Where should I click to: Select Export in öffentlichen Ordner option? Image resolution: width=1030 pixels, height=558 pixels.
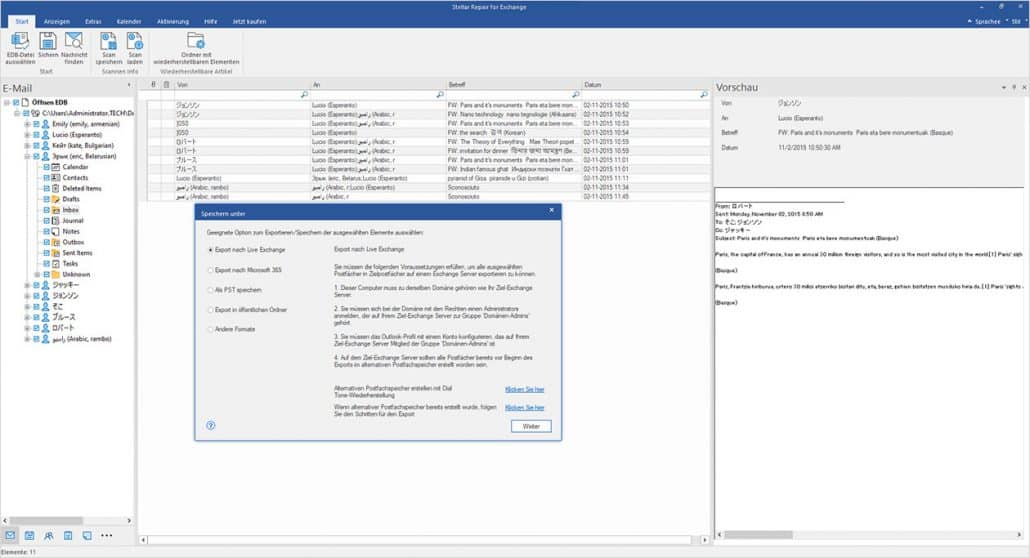click(x=209, y=311)
